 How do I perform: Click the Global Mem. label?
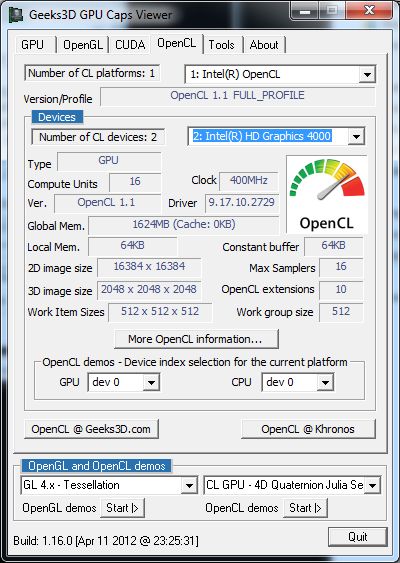[x=56, y=226]
